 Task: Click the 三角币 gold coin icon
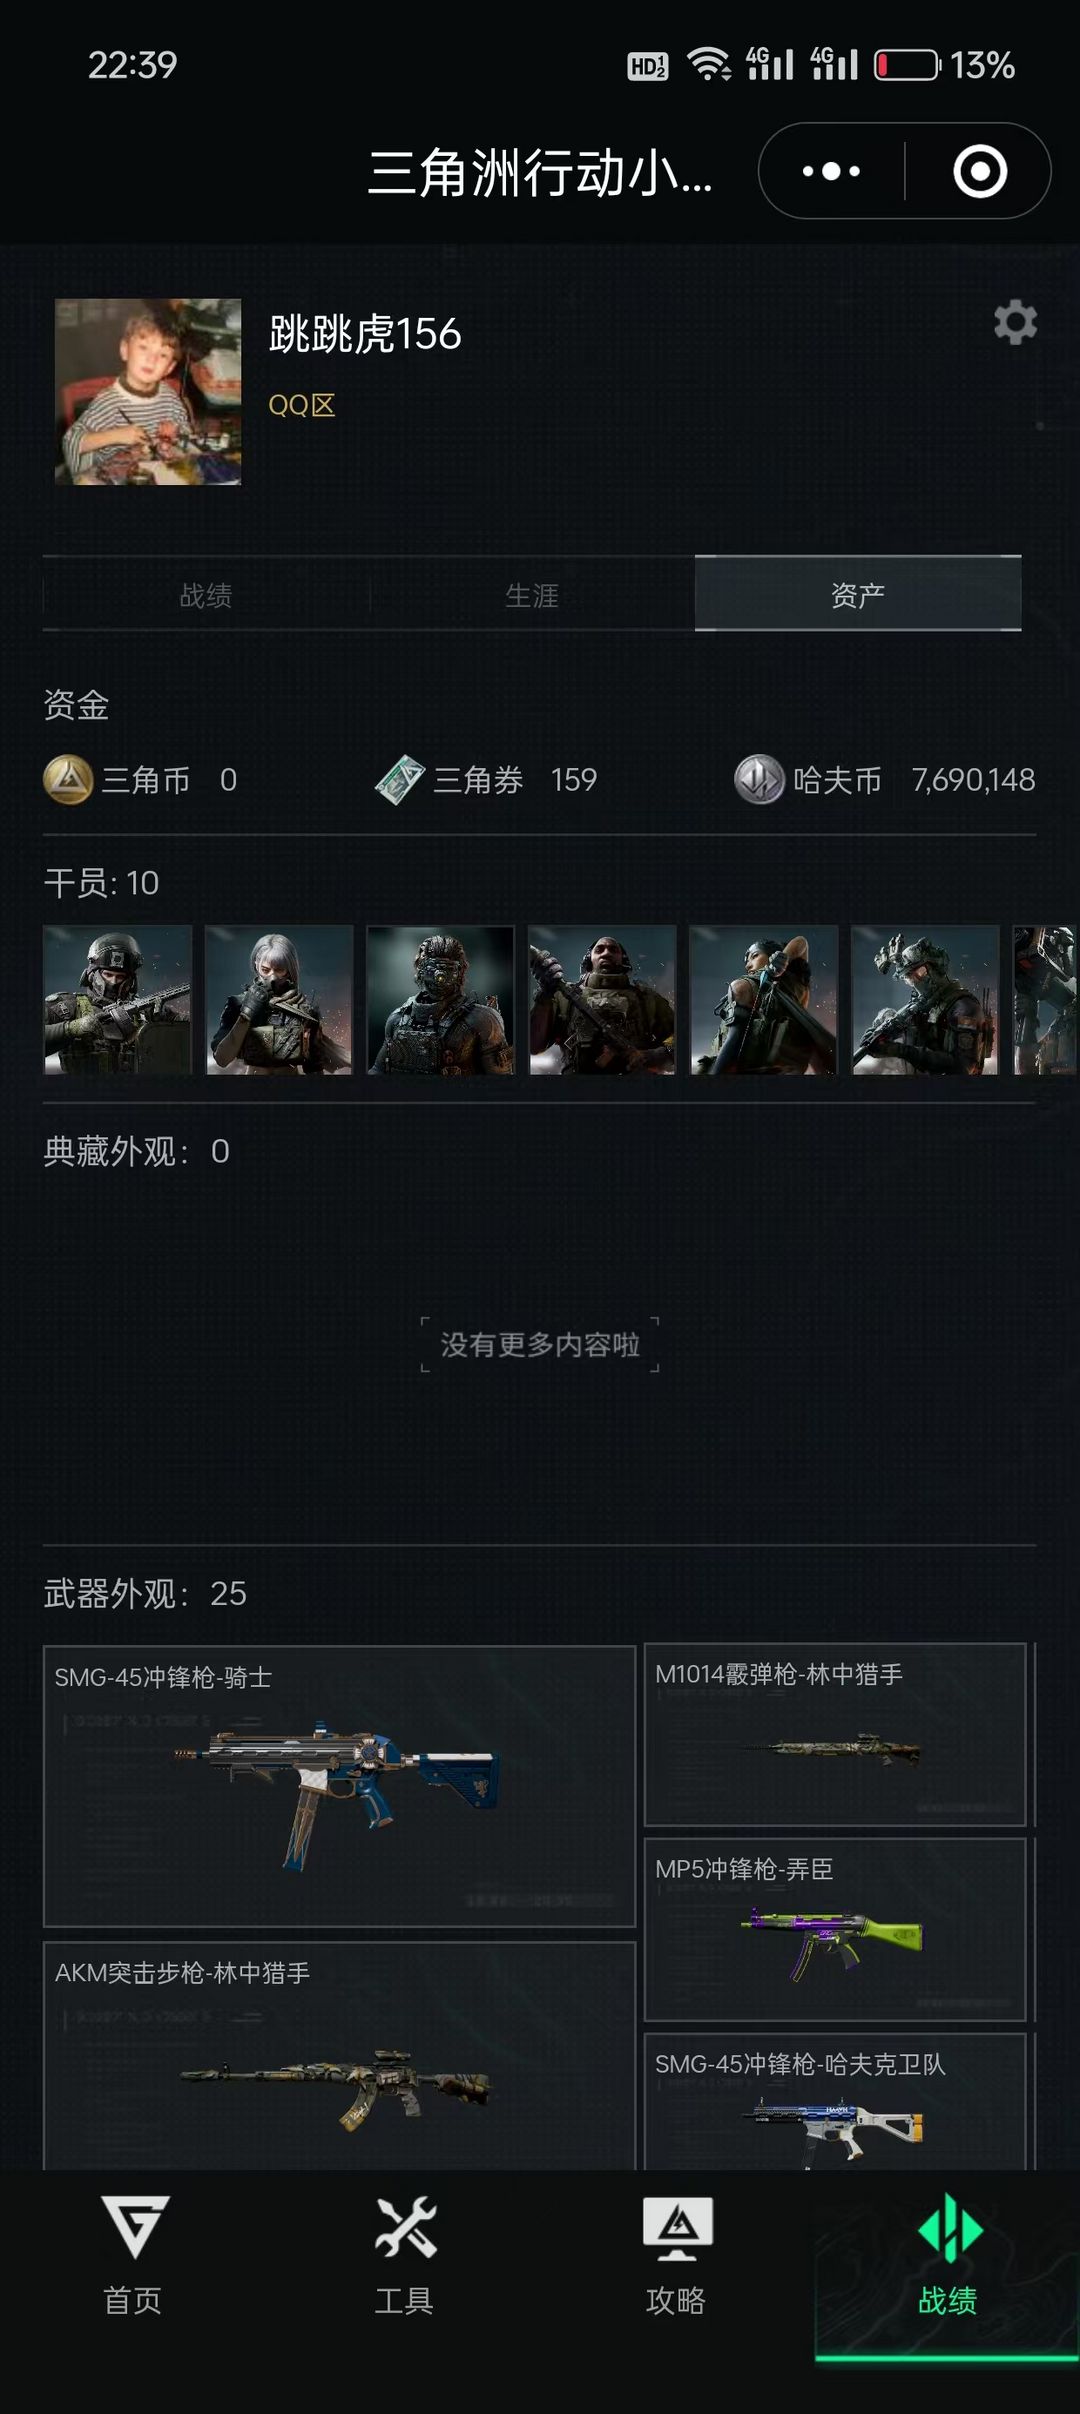[68, 780]
